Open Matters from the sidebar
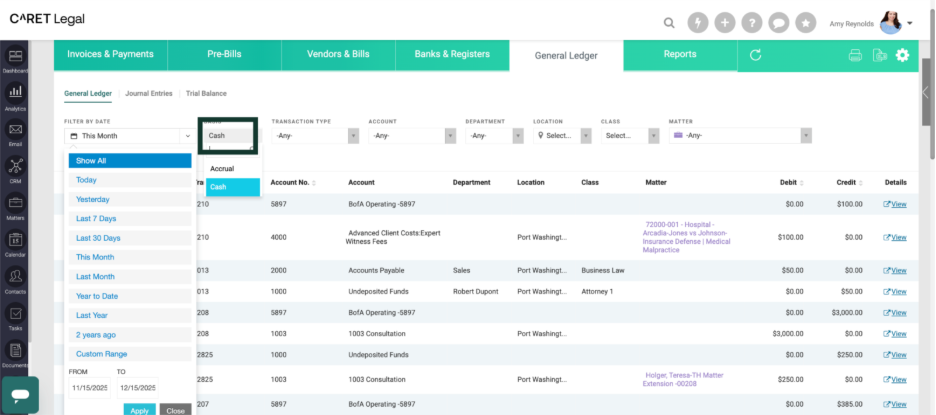Image resolution: width=936 pixels, height=415 pixels. pos(16,202)
